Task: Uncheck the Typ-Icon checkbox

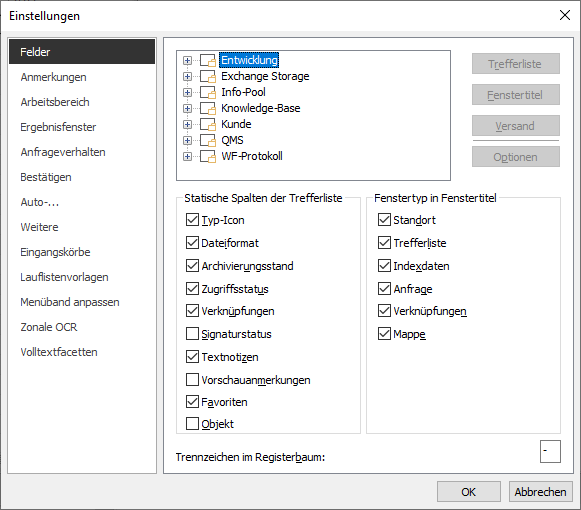Action: pos(192,220)
